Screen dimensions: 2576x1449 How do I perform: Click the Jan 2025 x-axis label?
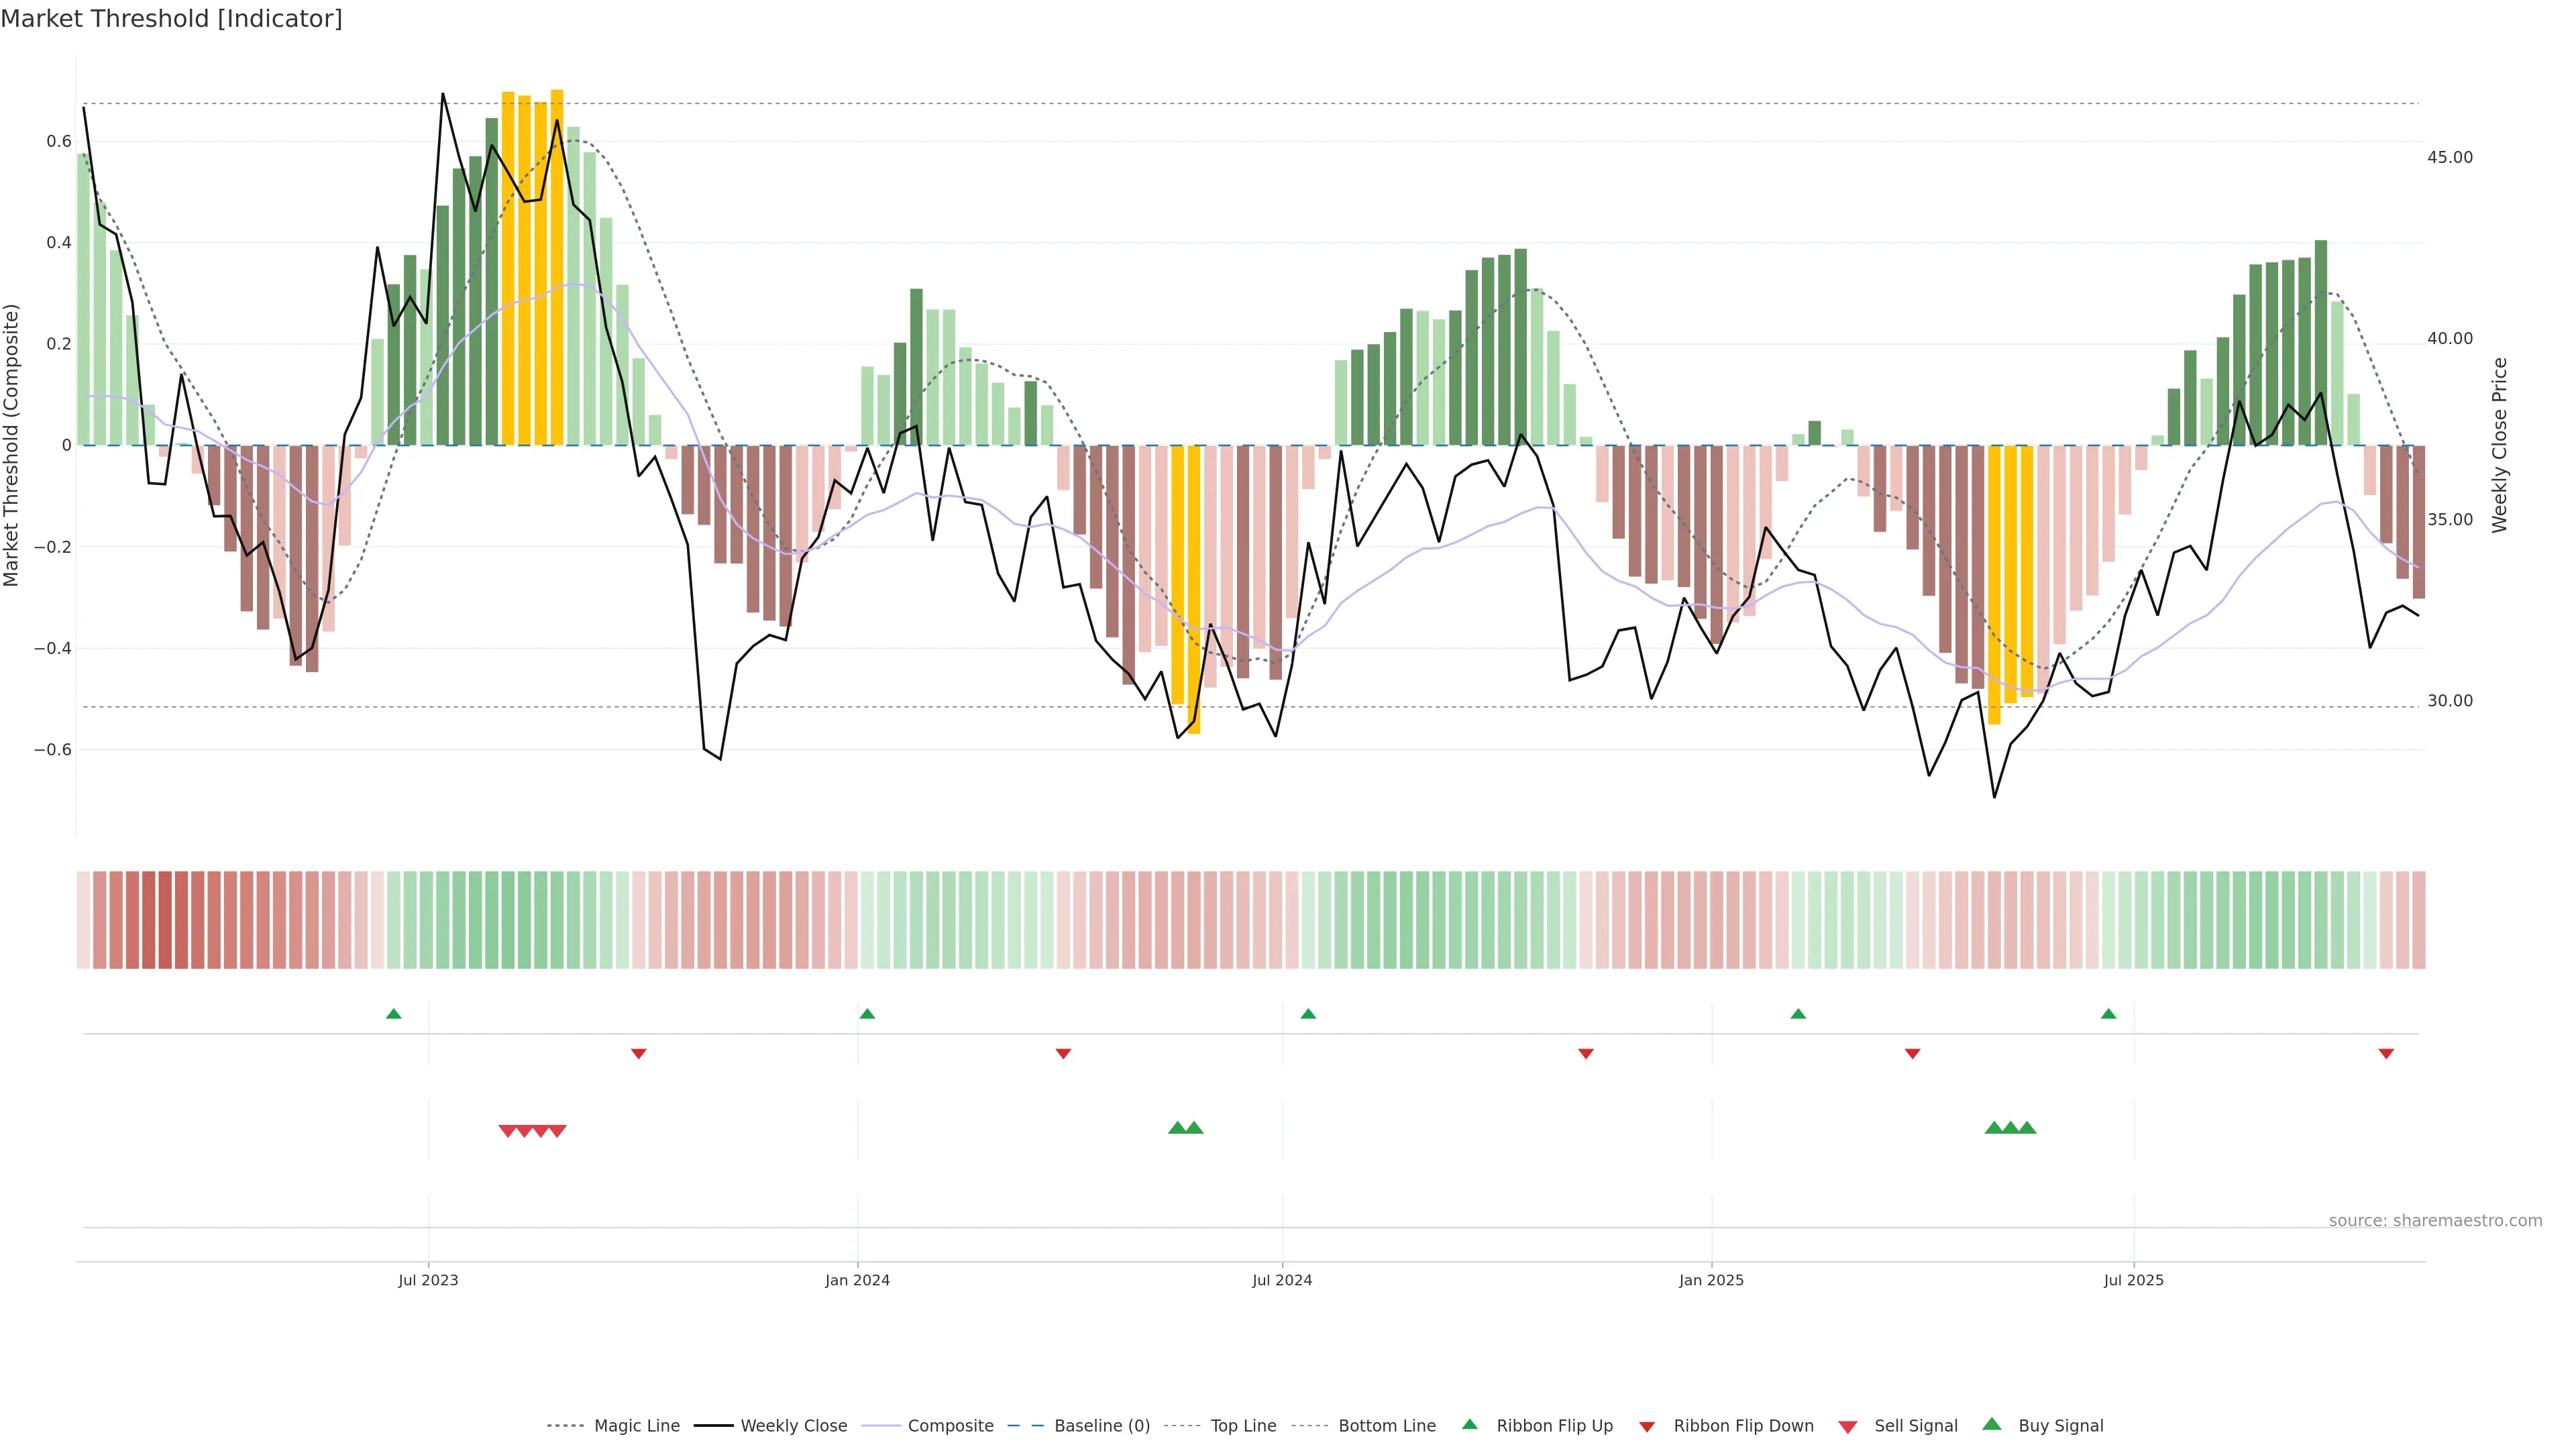tap(1710, 1280)
